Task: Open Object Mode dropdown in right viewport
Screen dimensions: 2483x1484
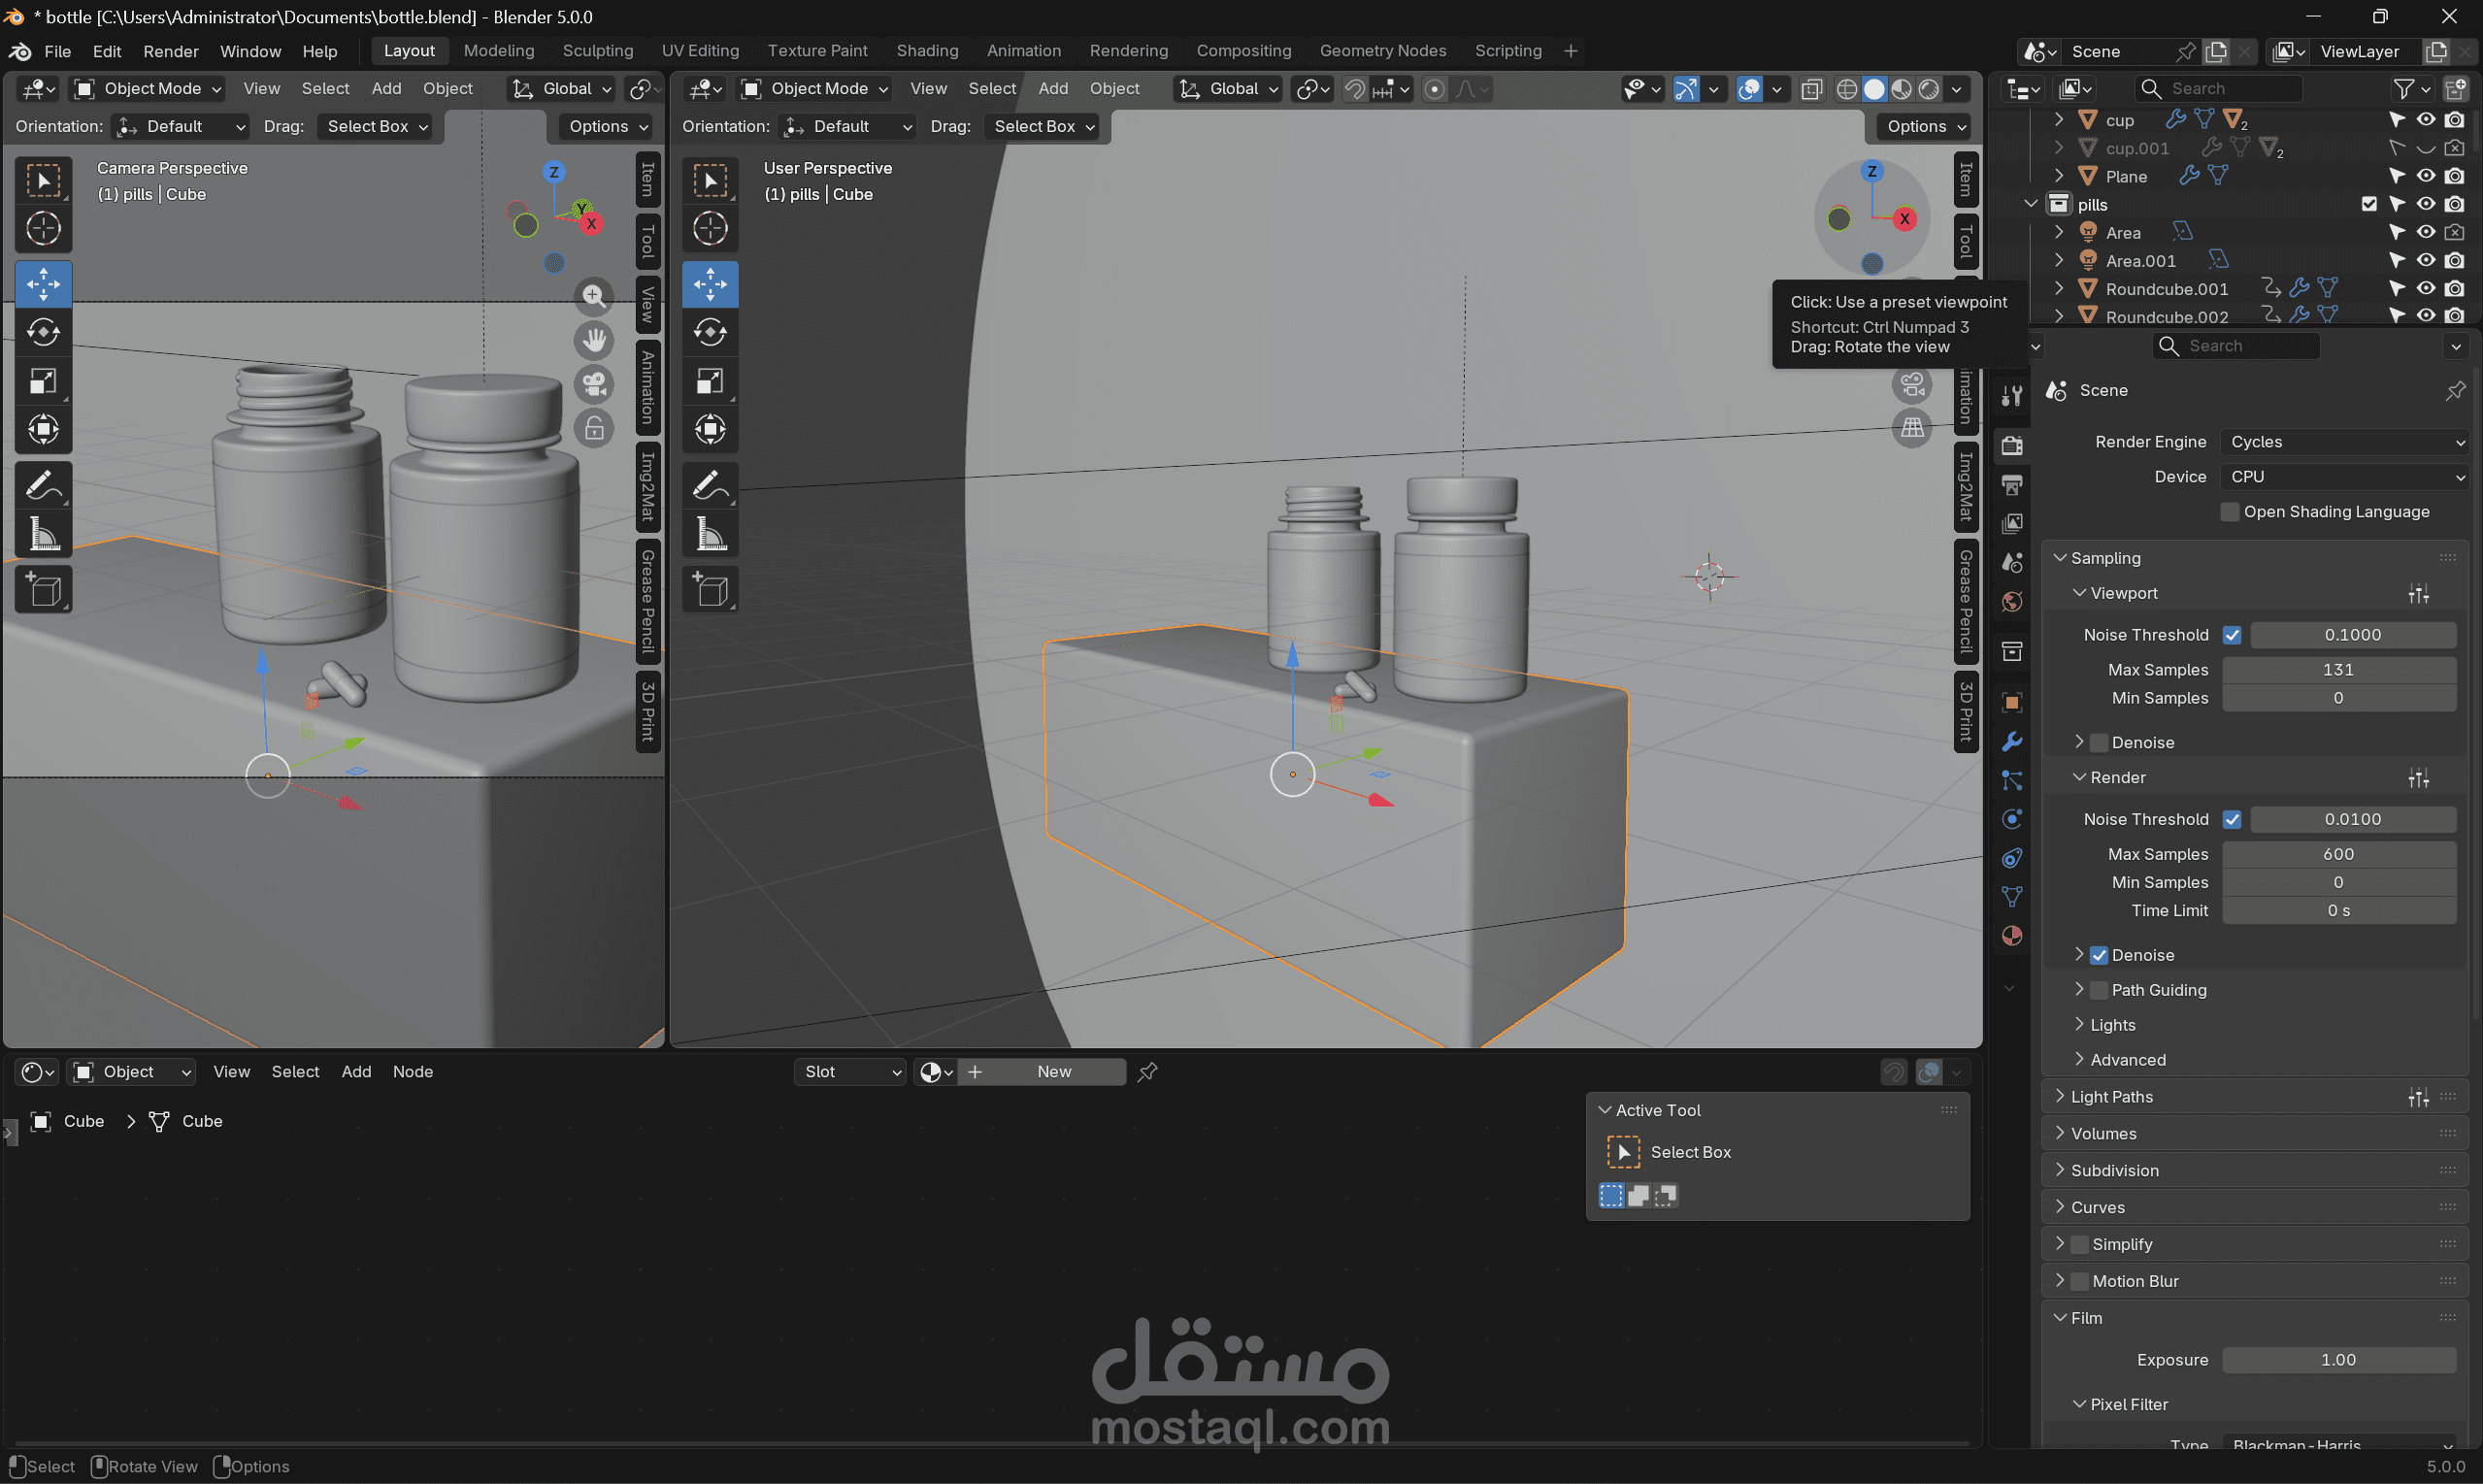Action: (814, 89)
